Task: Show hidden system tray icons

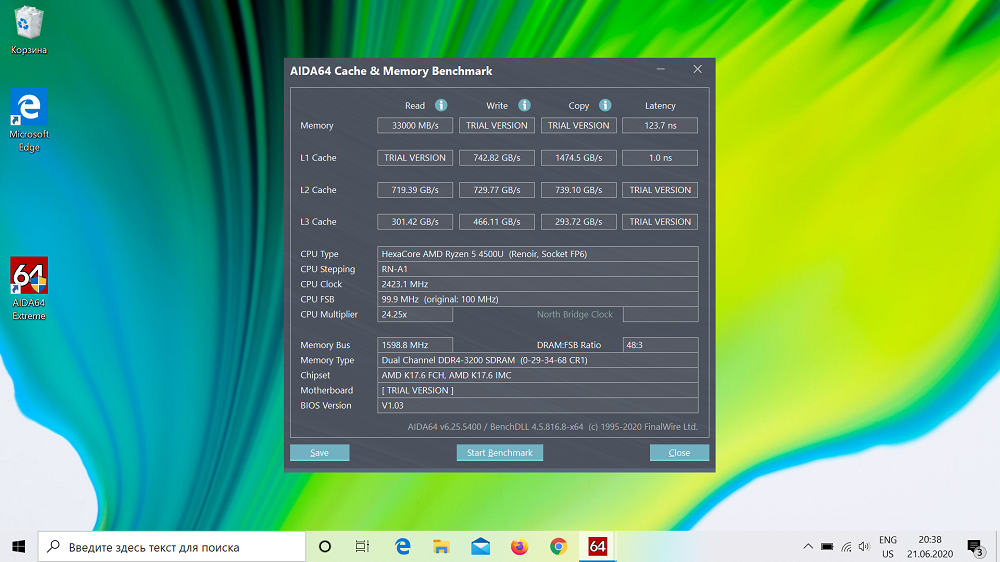Action: (x=807, y=547)
